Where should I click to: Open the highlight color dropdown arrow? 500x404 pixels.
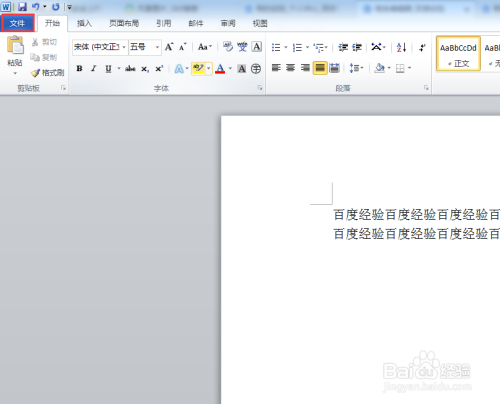(209, 69)
